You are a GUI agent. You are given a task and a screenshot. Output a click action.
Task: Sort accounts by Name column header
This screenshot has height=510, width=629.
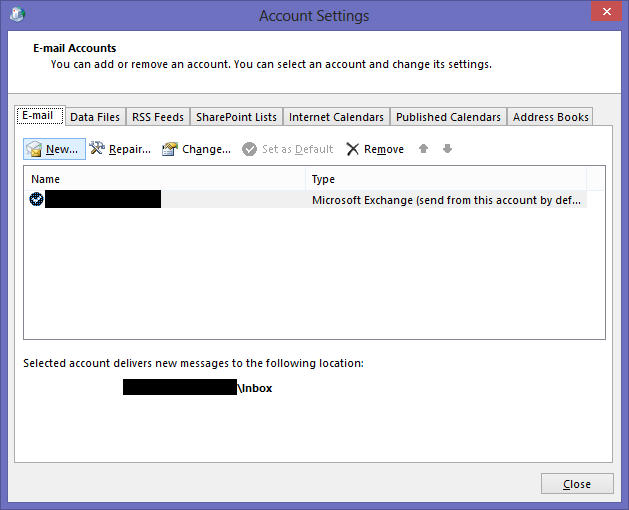[x=165, y=179]
